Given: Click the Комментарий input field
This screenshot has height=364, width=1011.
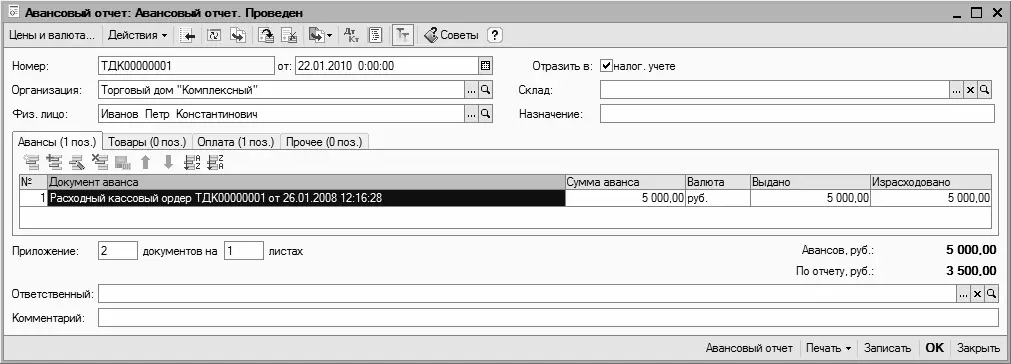Looking at the screenshot, I should (x=547, y=318).
